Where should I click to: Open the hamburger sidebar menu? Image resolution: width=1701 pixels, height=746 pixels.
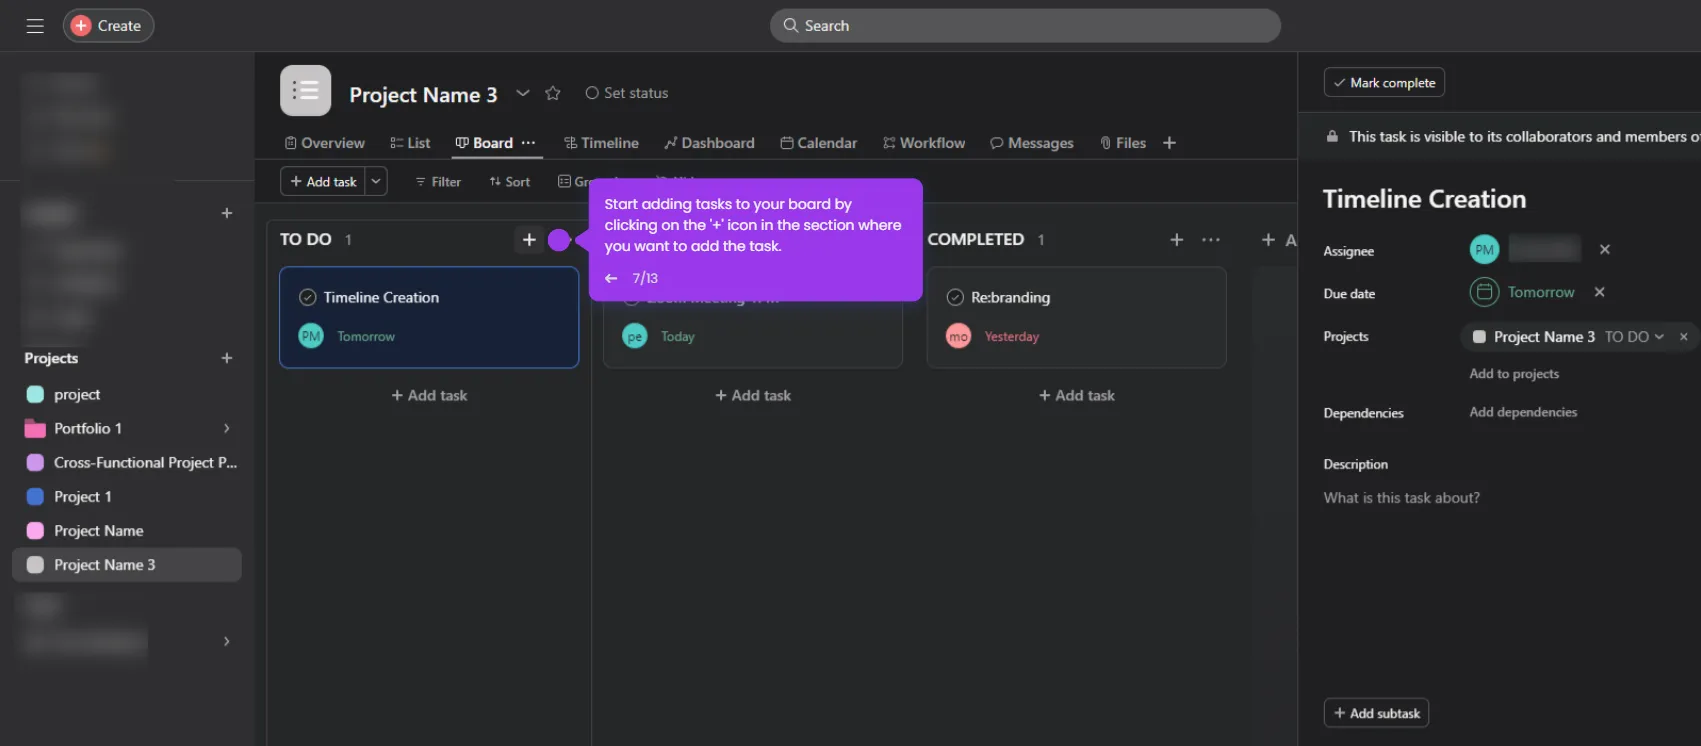point(35,26)
